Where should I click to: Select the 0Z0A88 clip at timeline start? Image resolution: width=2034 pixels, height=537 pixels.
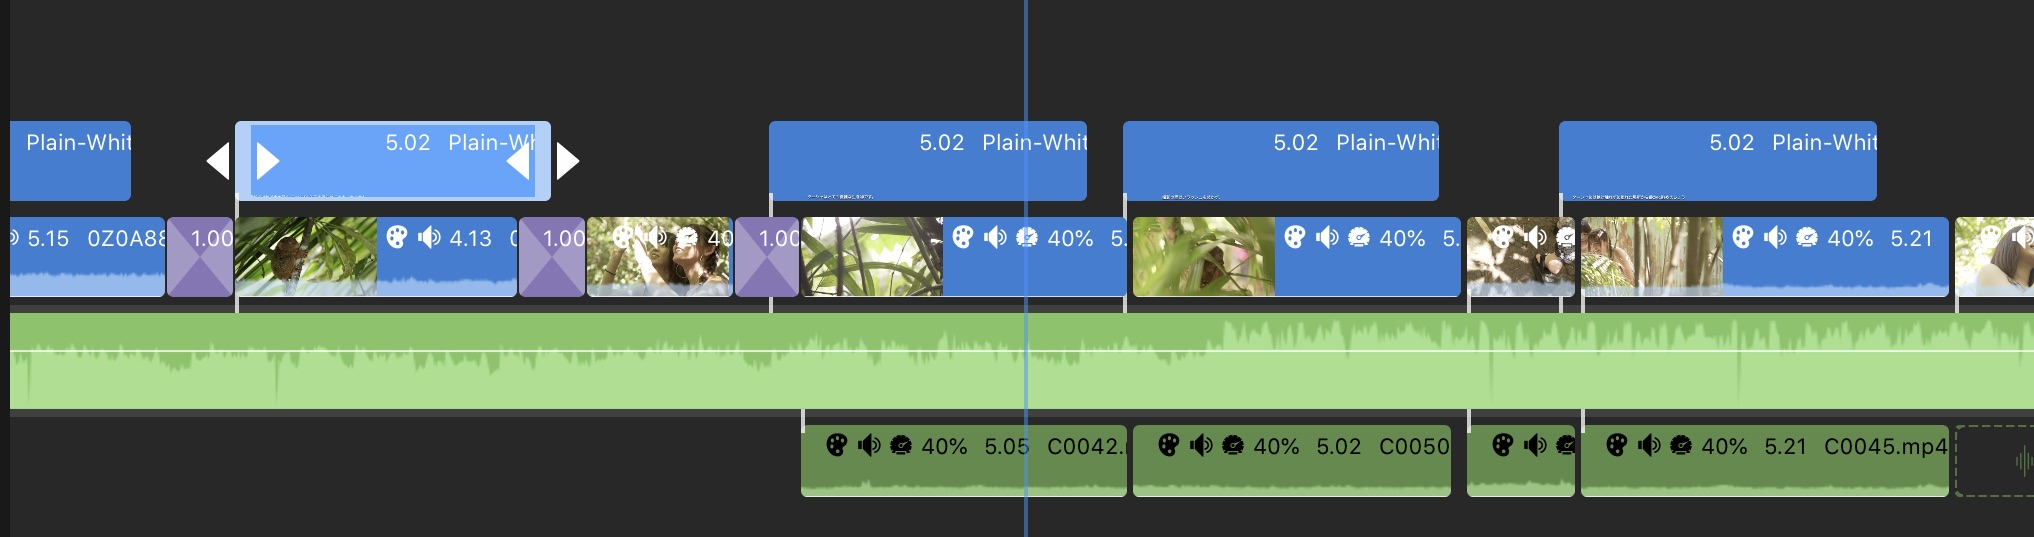pos(87,257)
